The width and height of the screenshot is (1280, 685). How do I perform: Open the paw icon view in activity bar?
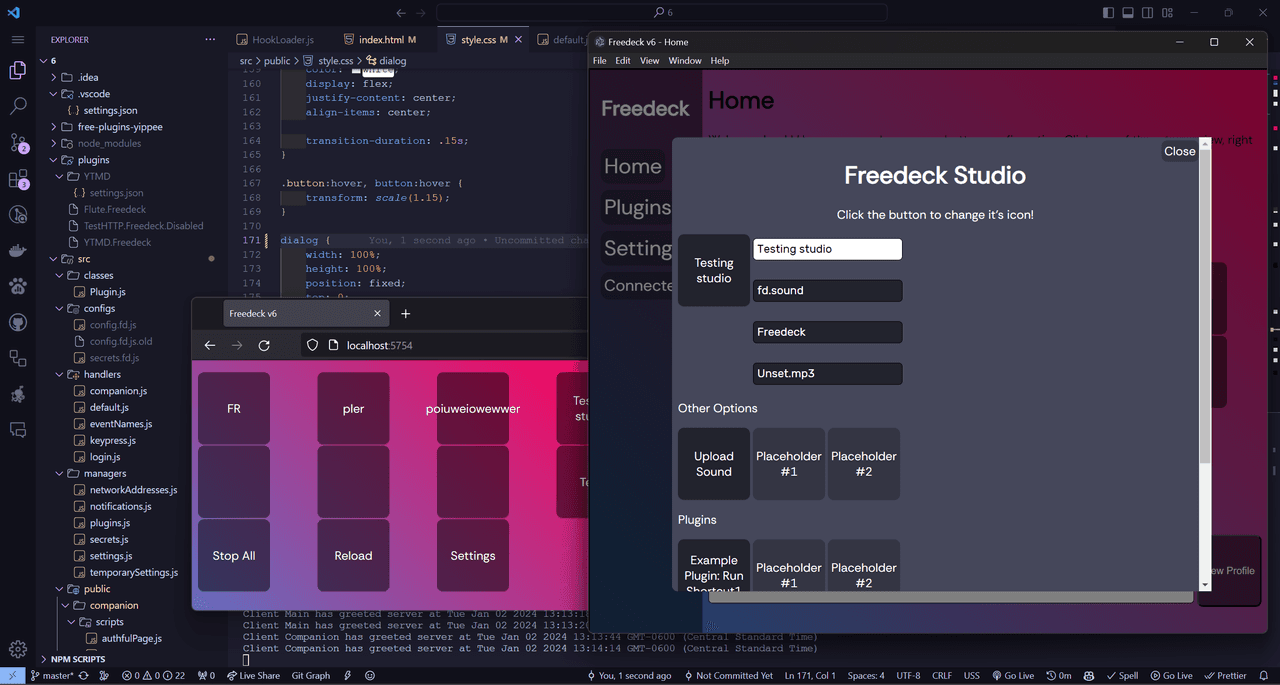click(17, 287)
